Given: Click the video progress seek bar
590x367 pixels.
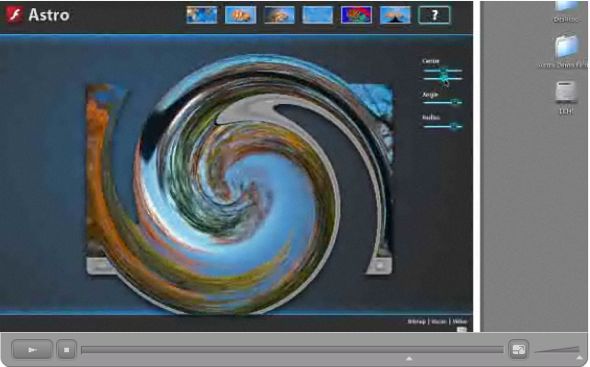Looking at the screenshot, I should click(x=292, y=350).
